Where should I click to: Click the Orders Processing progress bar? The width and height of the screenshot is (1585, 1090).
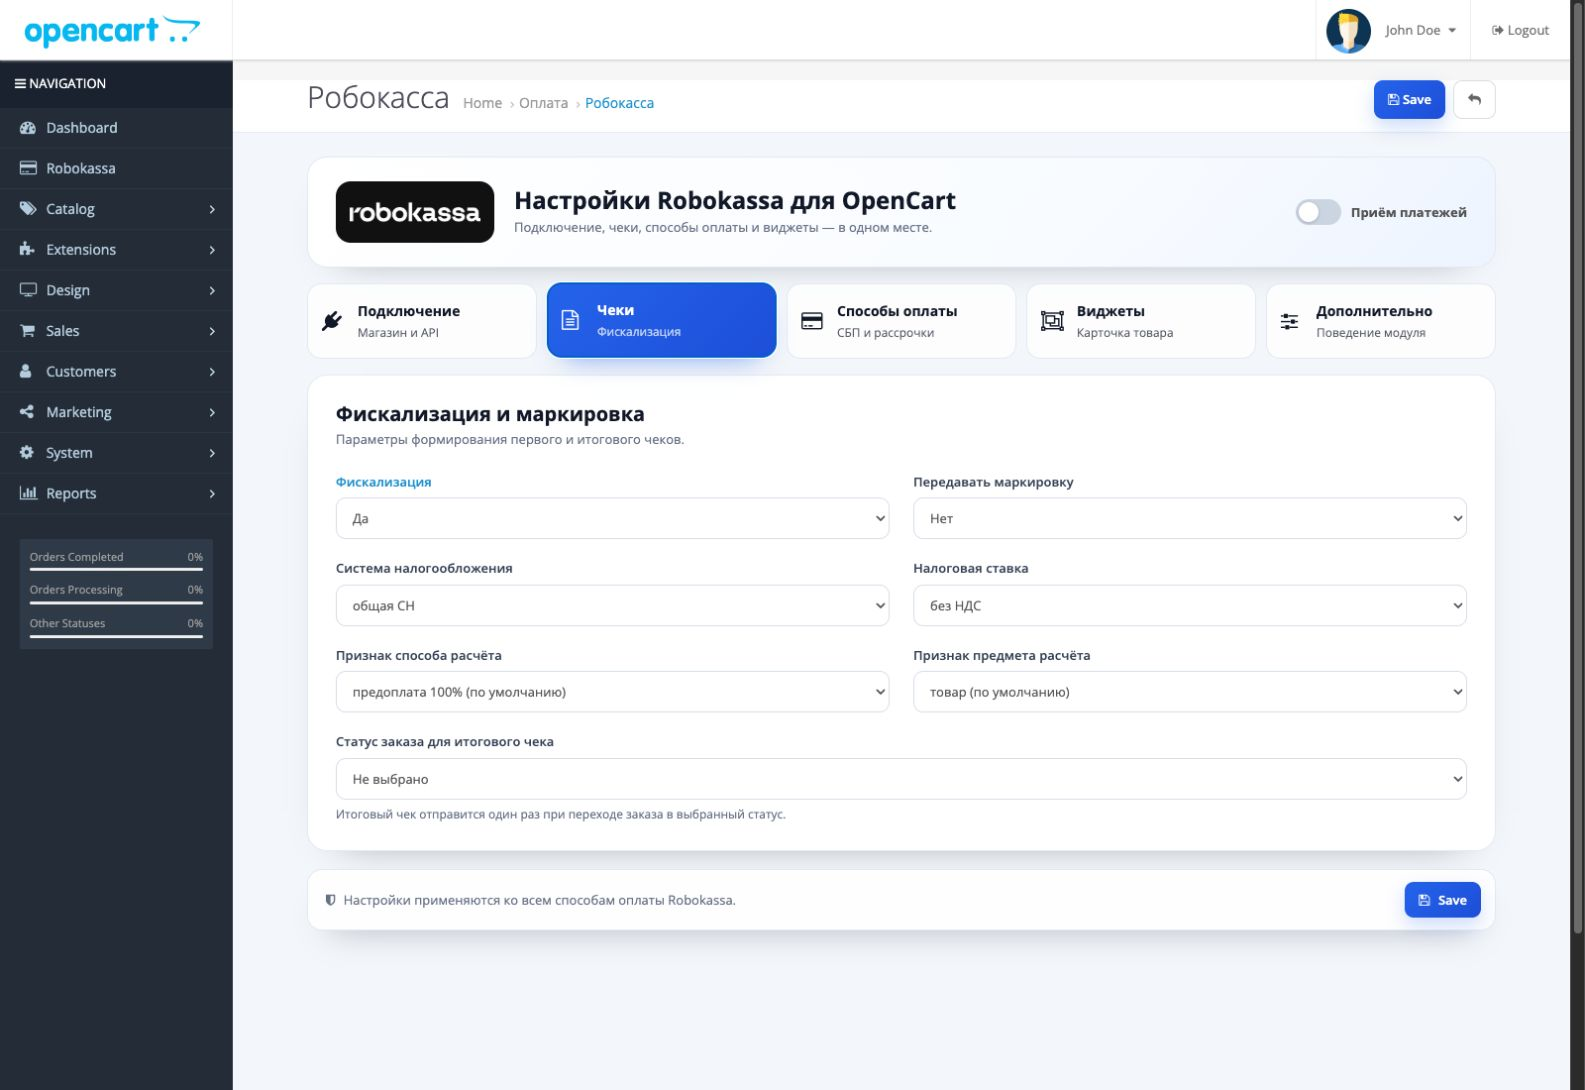pyautogui.click(x=116, y=603)
